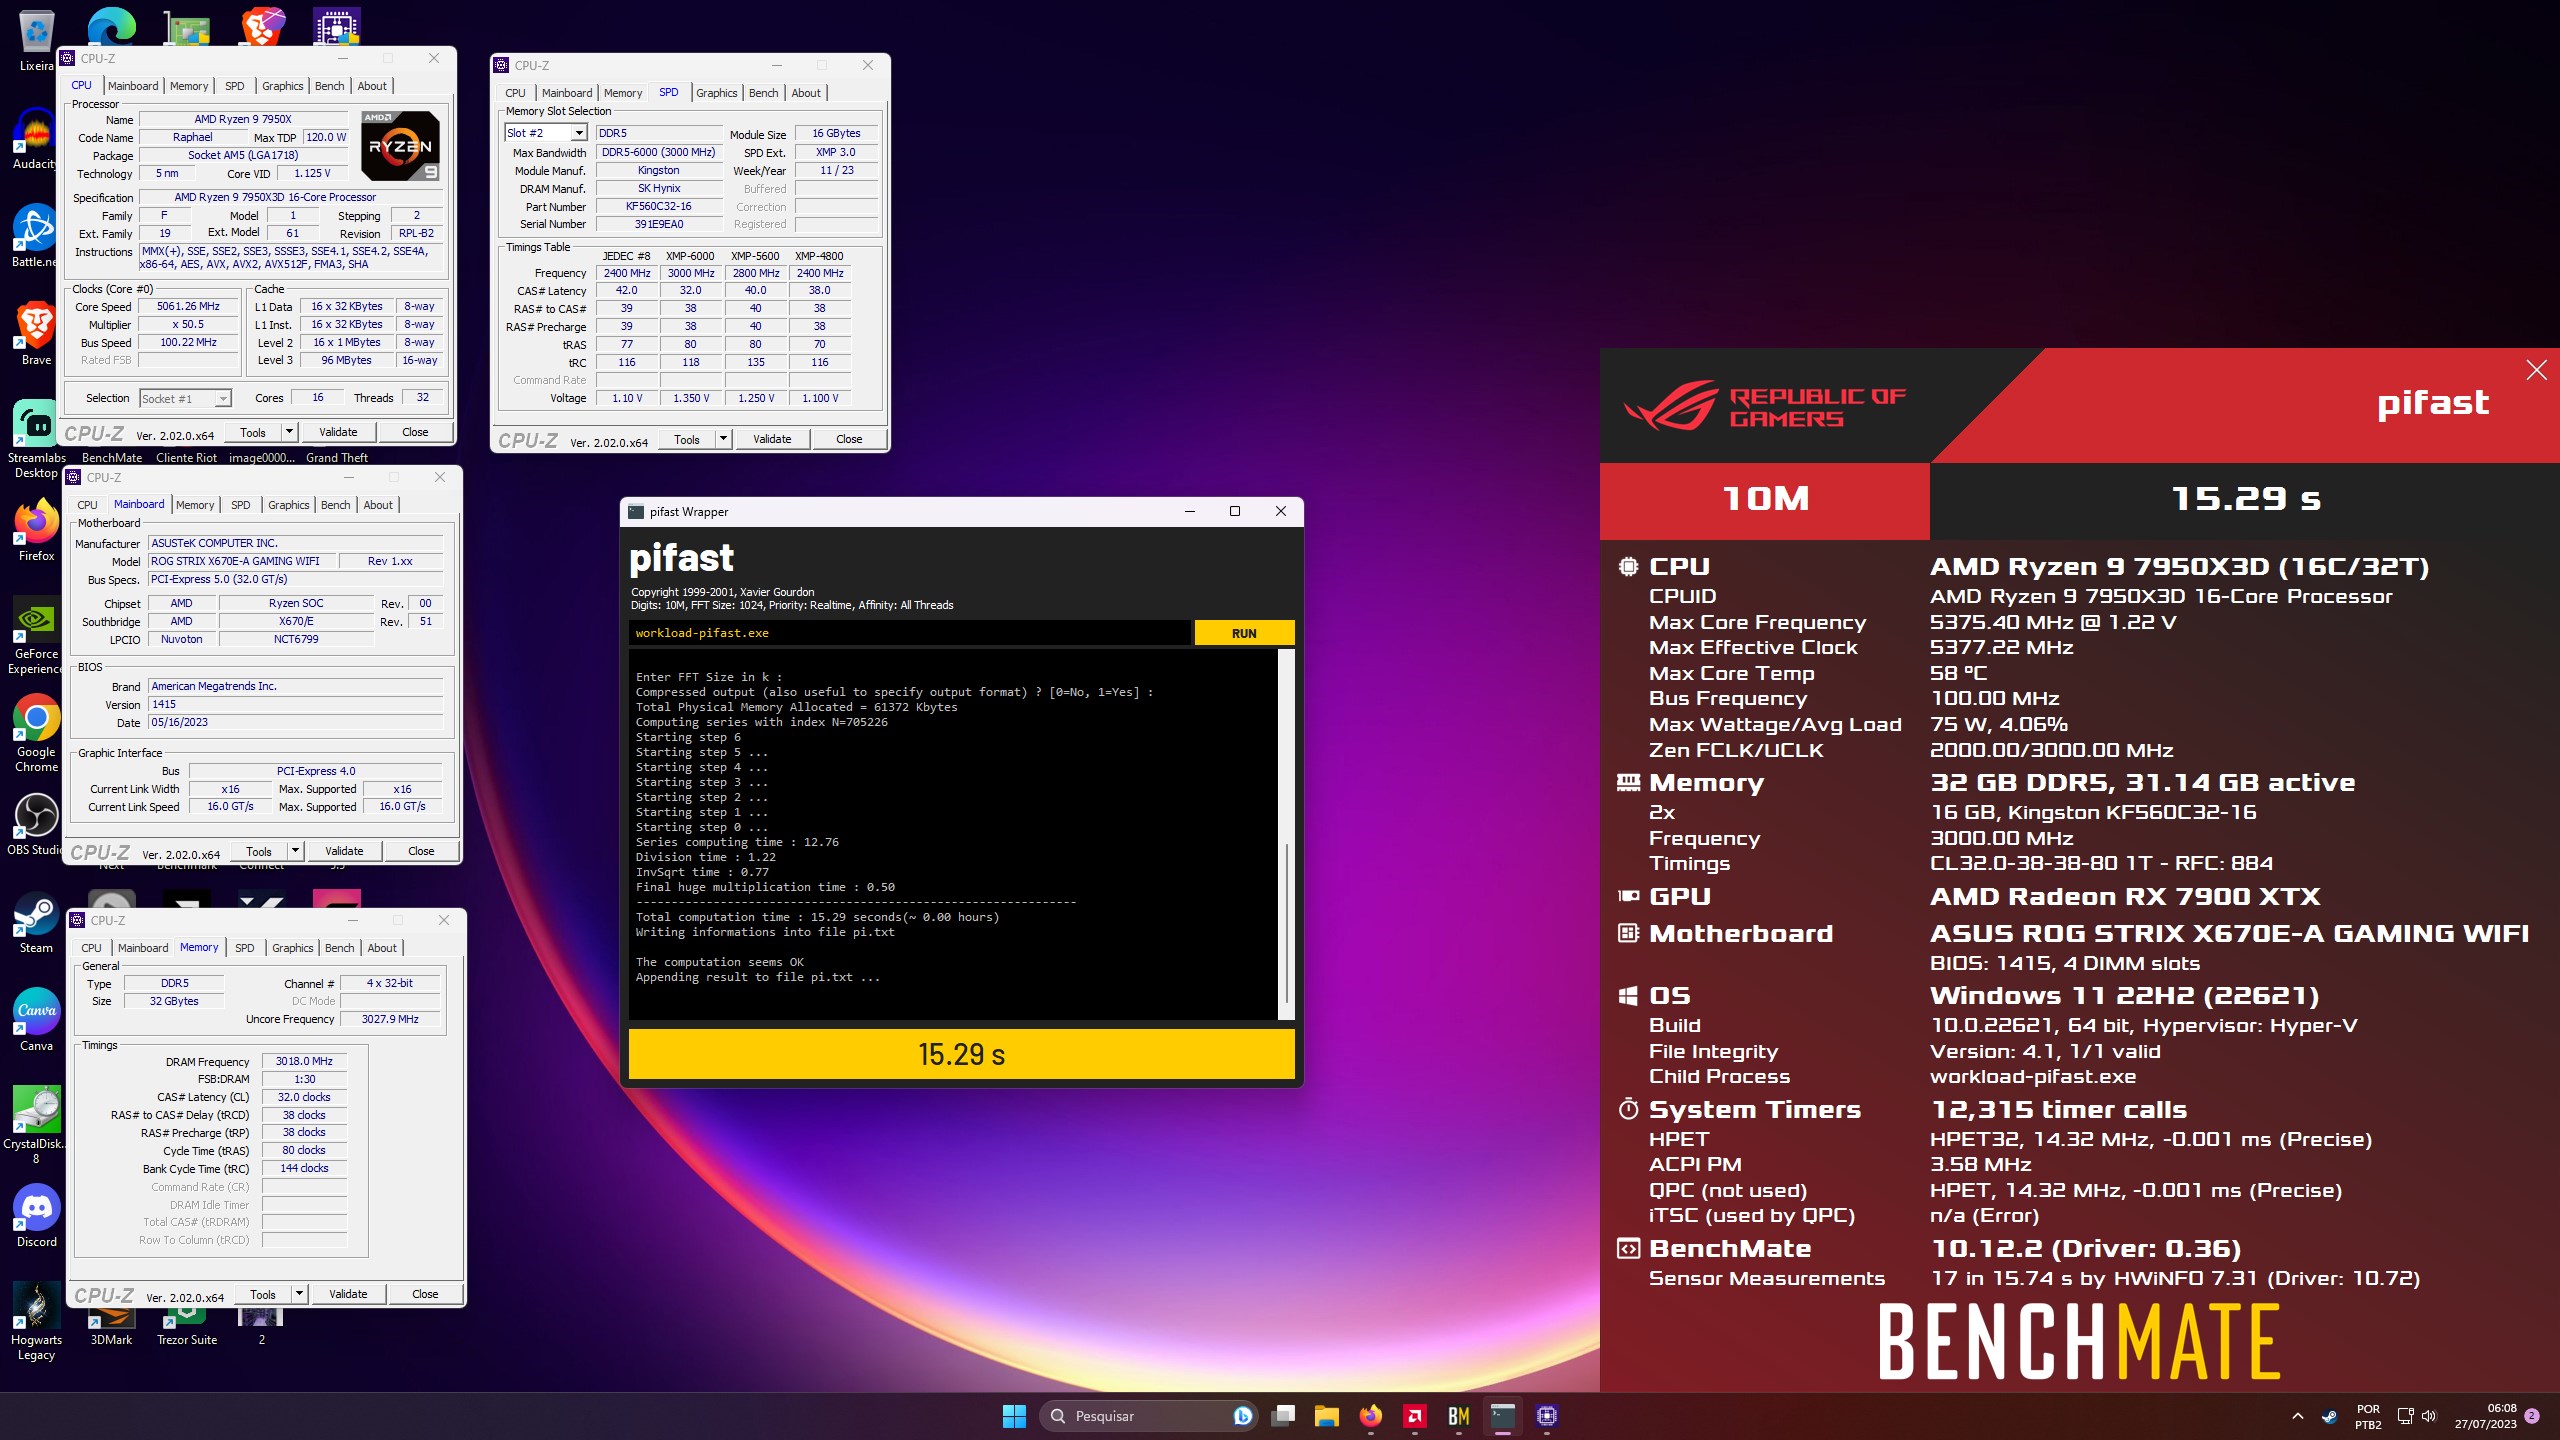The height and width of the screenshot is (1440, 2560).
Task: Click the workload-pifast.exe path field
Action: (x=909, y=633)
